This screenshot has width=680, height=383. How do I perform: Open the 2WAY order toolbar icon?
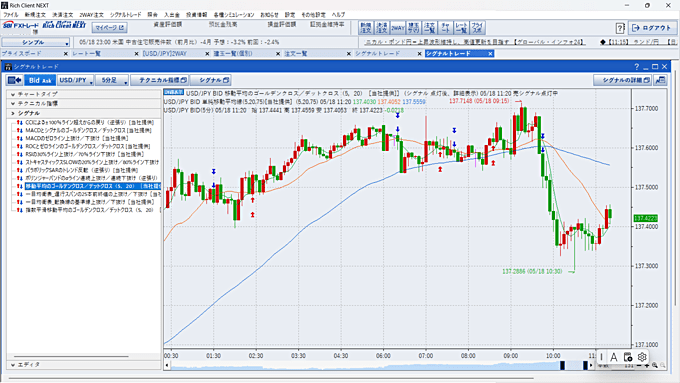click(x=398, y=28)
